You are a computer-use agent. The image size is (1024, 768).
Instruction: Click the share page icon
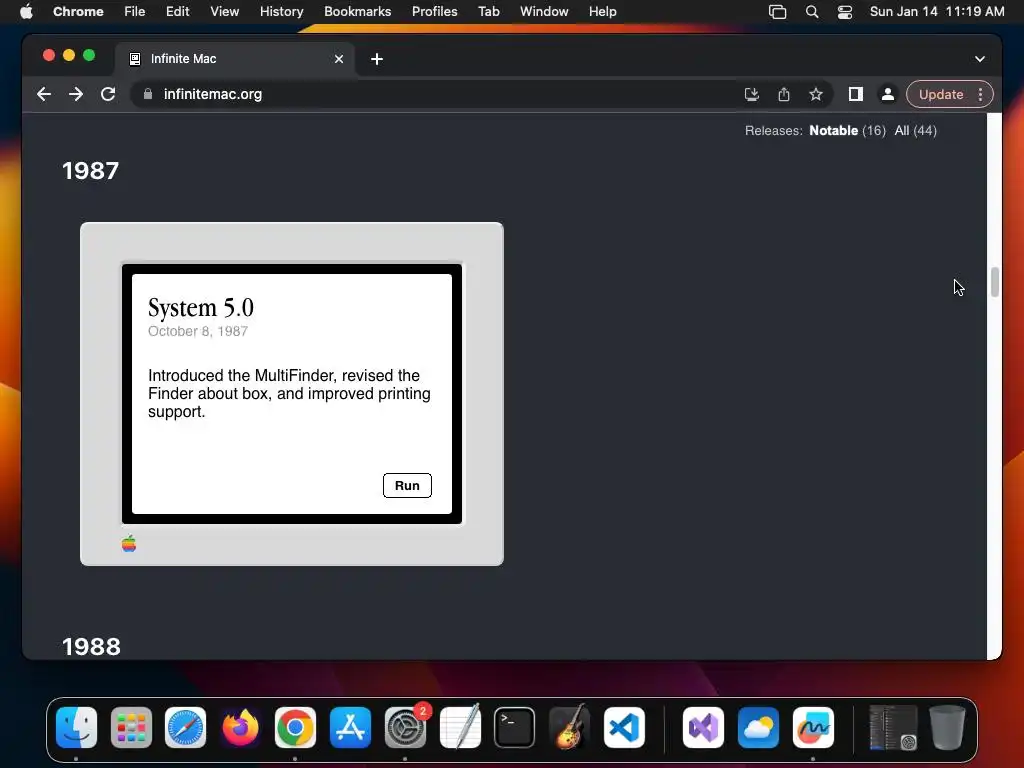click(x=784, y=94)
